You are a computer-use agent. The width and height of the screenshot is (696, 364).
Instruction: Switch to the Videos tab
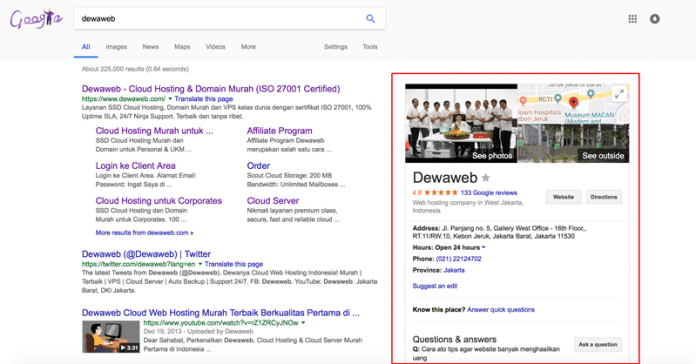tap(215, 47)
